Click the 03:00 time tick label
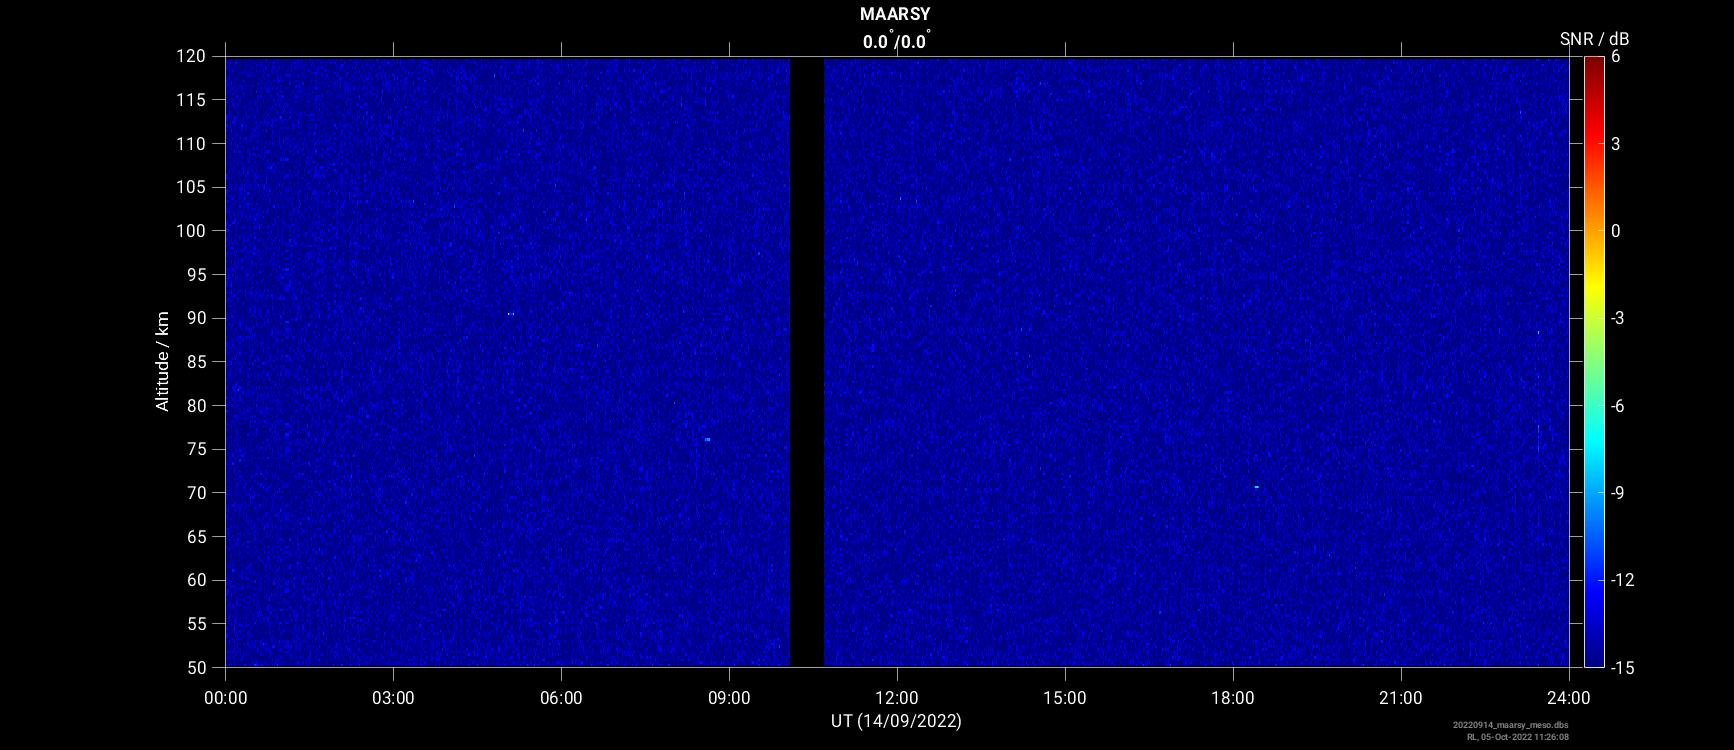Viewport: 1734px width, 750px height. pos(393,698)
